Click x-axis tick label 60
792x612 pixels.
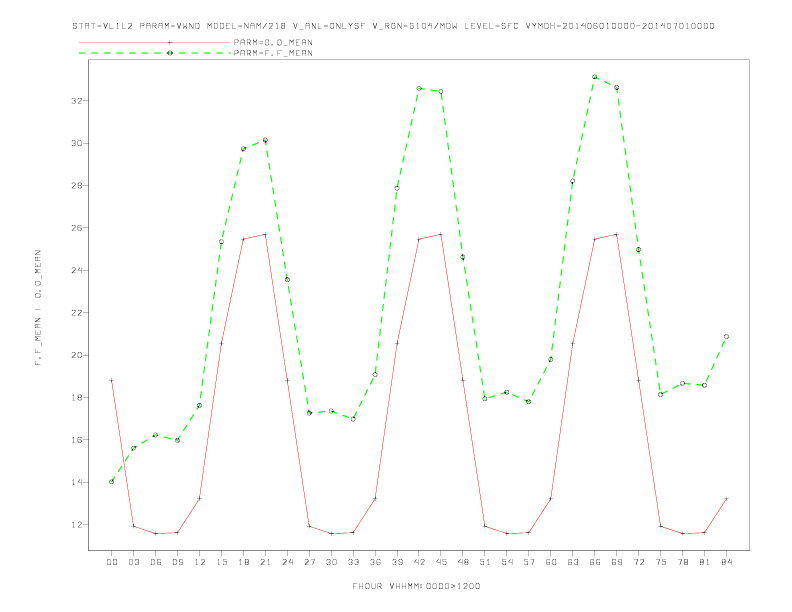pyautogui.click(x=551, y=562)
